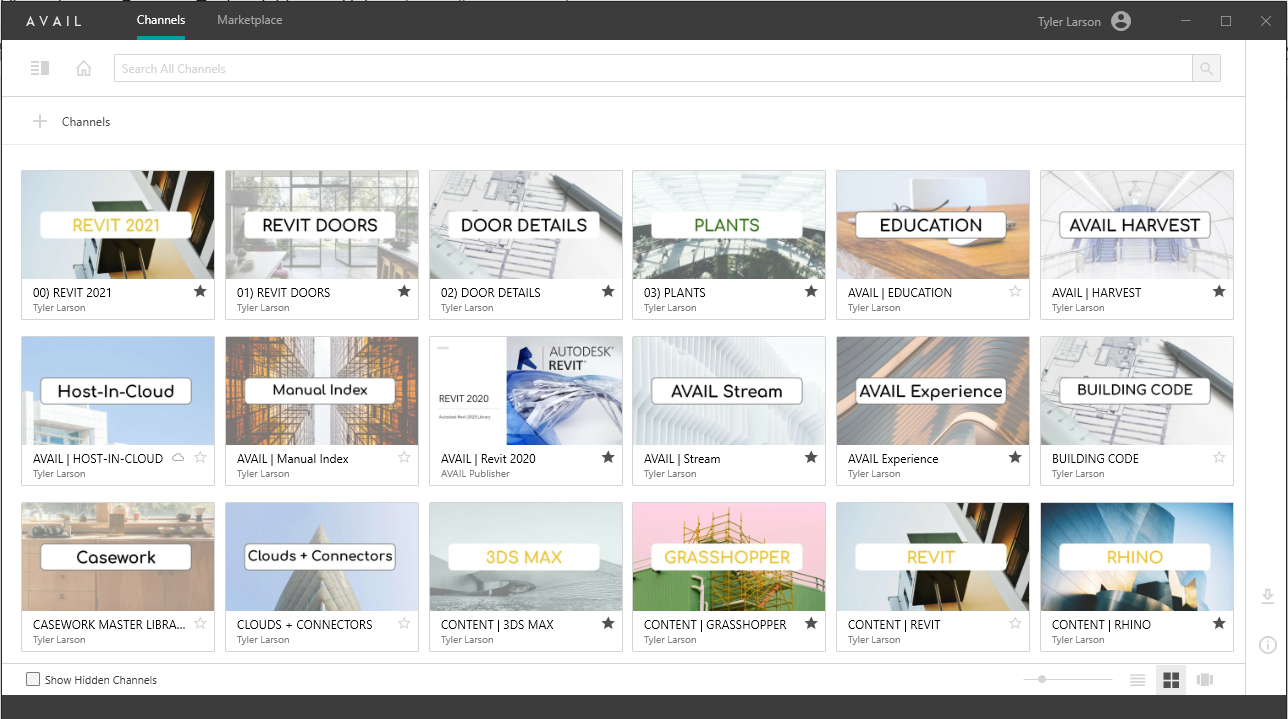The image size is (1288, 719).
Task: Switch to list view layout
Action: click(x=1137, y=680)
